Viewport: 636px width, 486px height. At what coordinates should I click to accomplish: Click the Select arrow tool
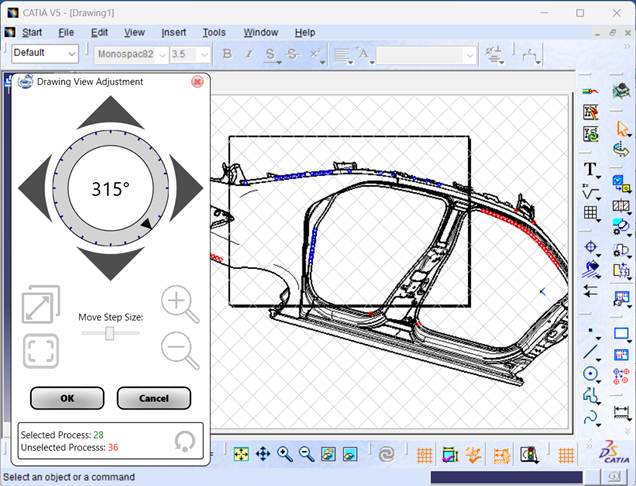point(622,129)
